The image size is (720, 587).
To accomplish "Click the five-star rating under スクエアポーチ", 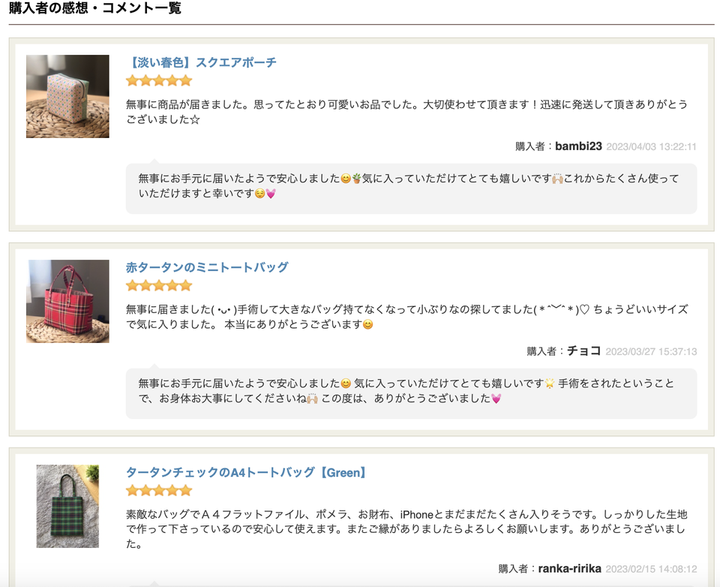I will coord(159,81).
